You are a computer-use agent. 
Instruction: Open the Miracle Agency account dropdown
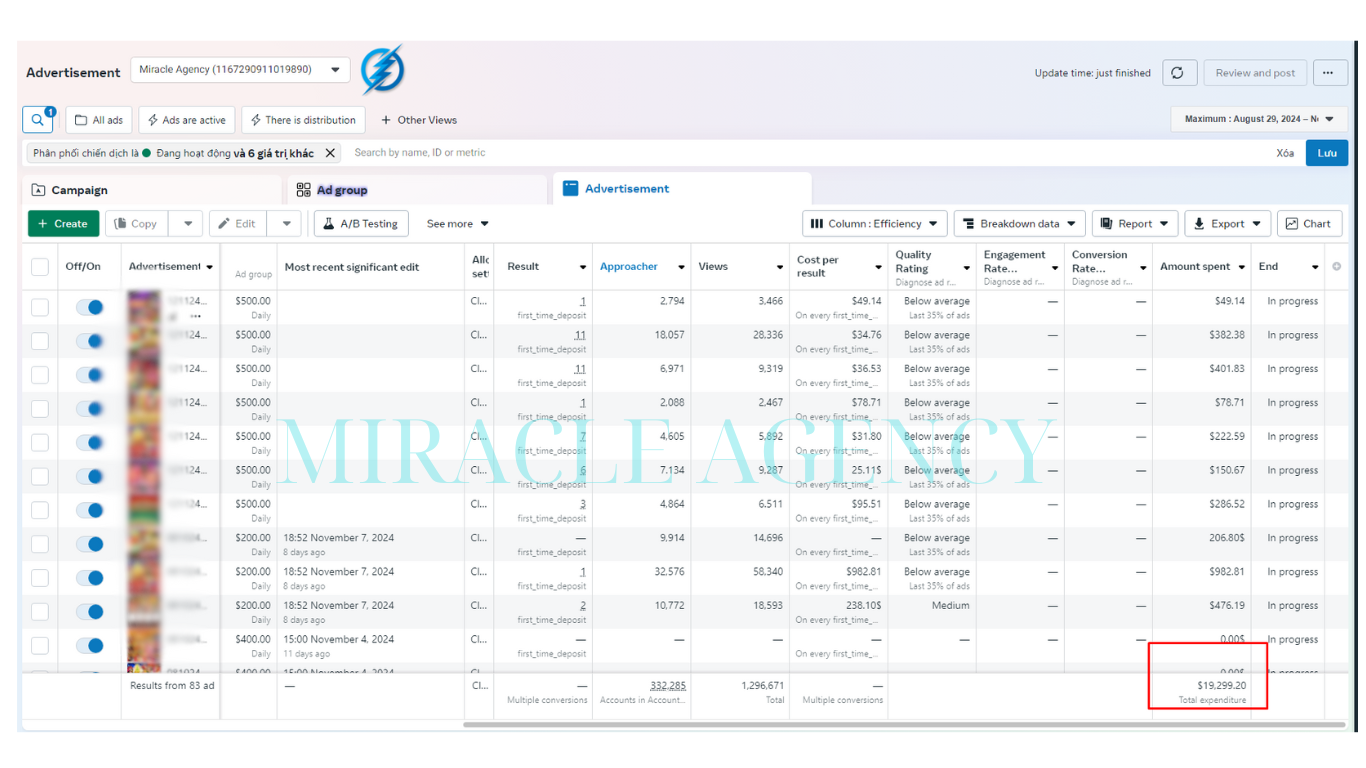pyautogui.click(x=240, y=70)
